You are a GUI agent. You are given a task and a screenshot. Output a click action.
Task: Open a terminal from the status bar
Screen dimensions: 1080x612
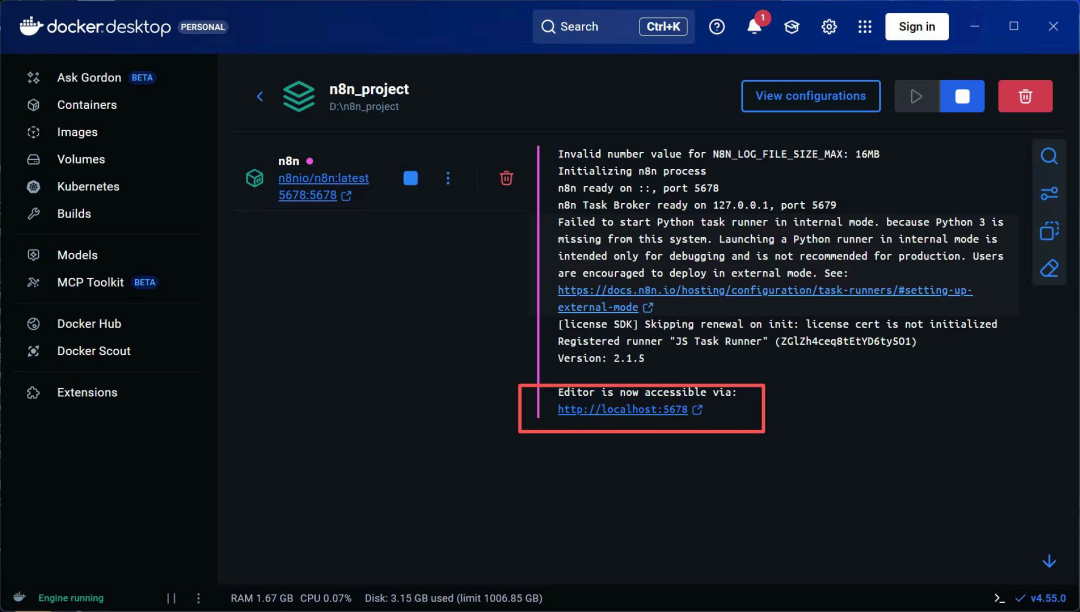pyautogui.click(x=1001, y=598)
